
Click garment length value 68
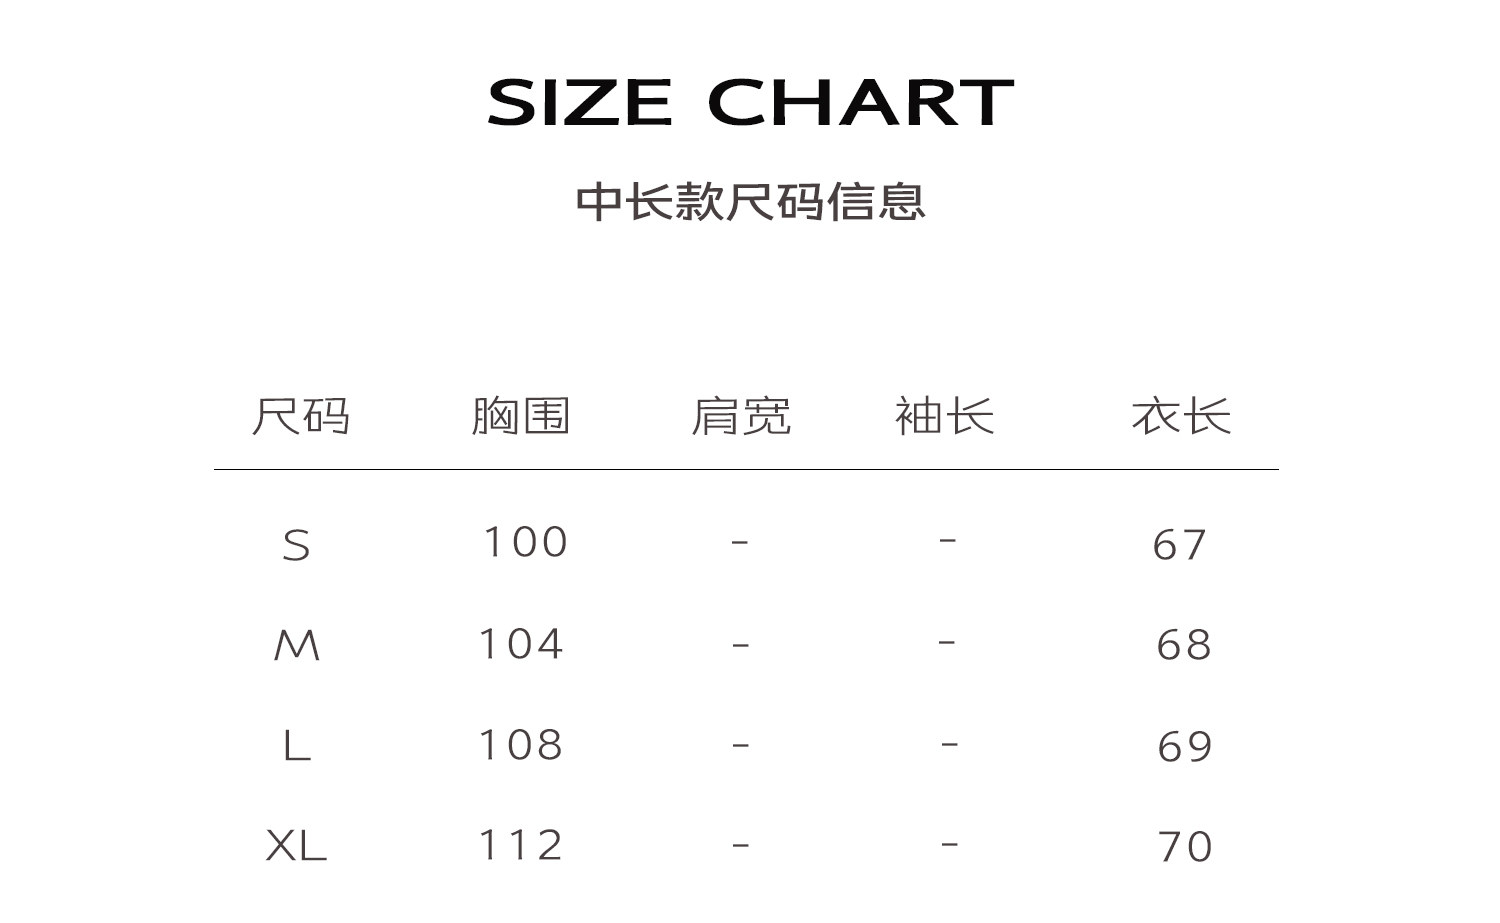pos(1184,645)
